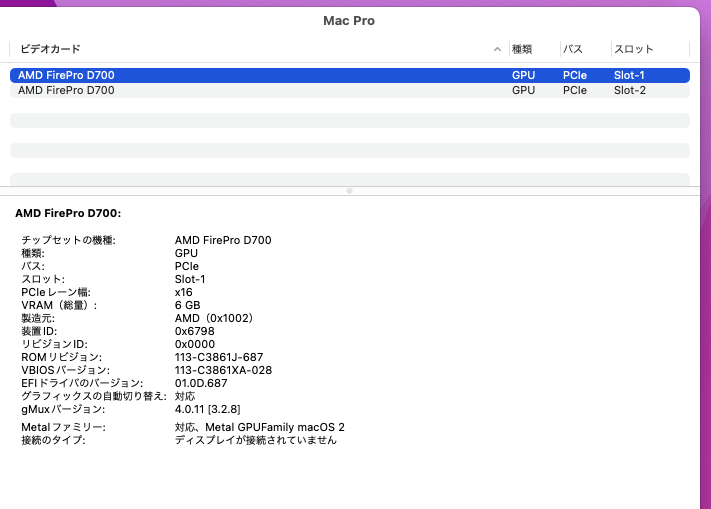Click the バス value PCIe in the details pane
The width and height of the screenshot is (711, 509).
coord(186,266)
